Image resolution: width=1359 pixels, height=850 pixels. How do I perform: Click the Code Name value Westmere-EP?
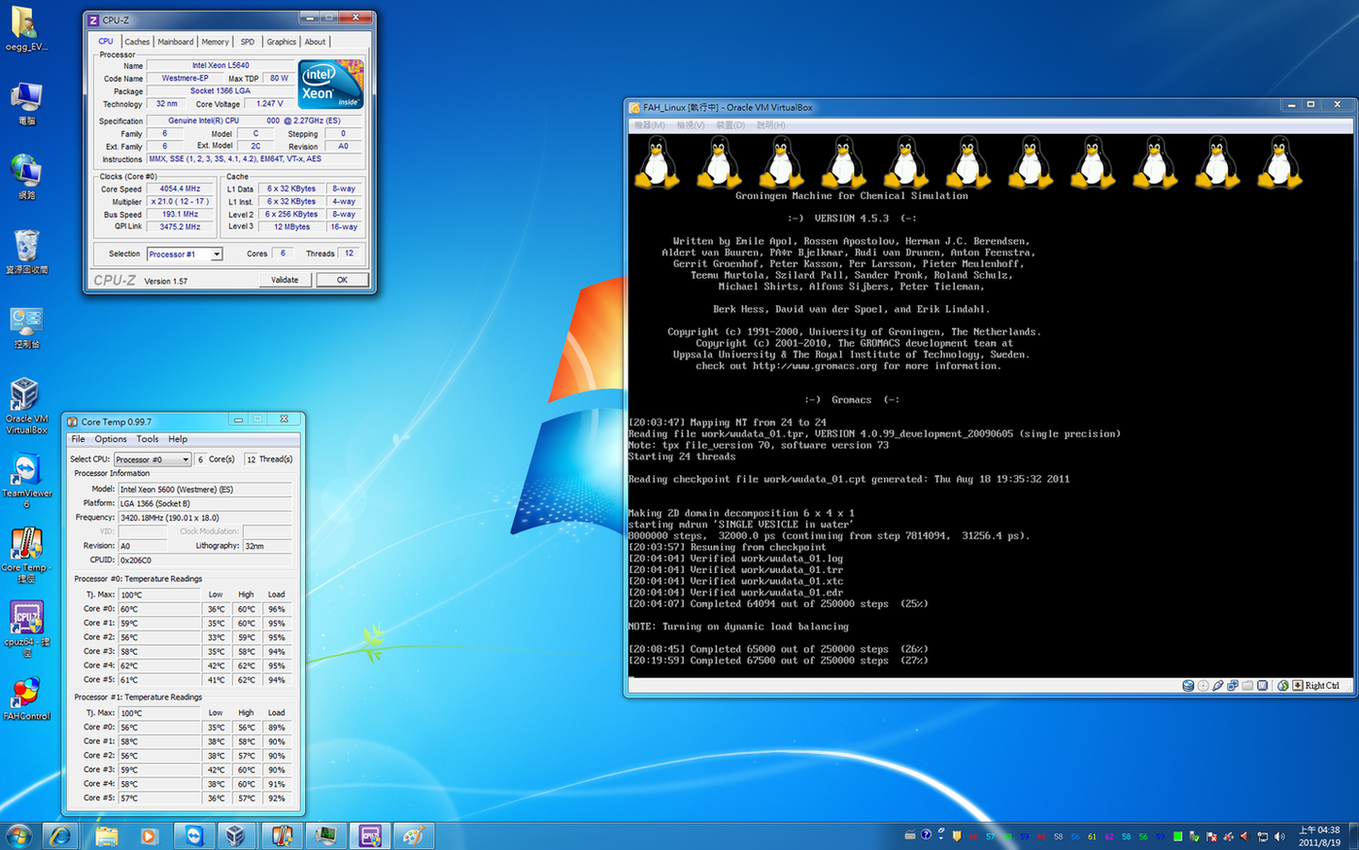coord(185,78)
